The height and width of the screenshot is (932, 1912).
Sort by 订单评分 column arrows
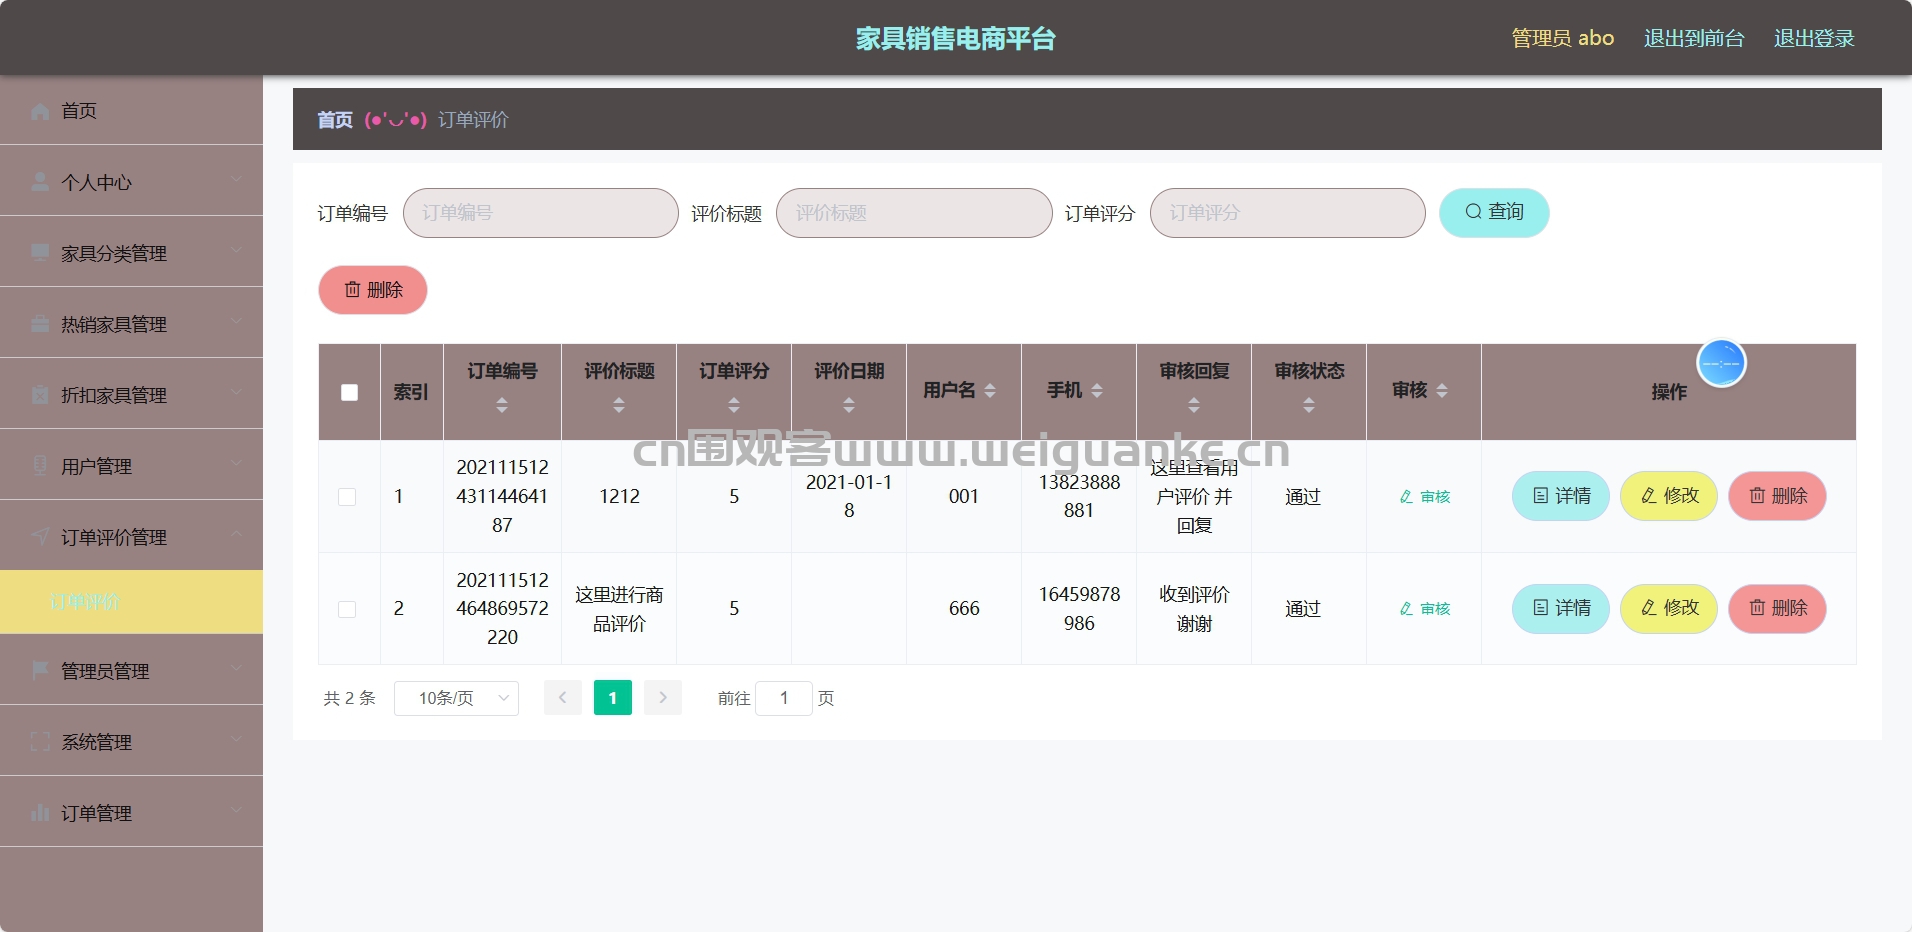[x=734, y=405]
